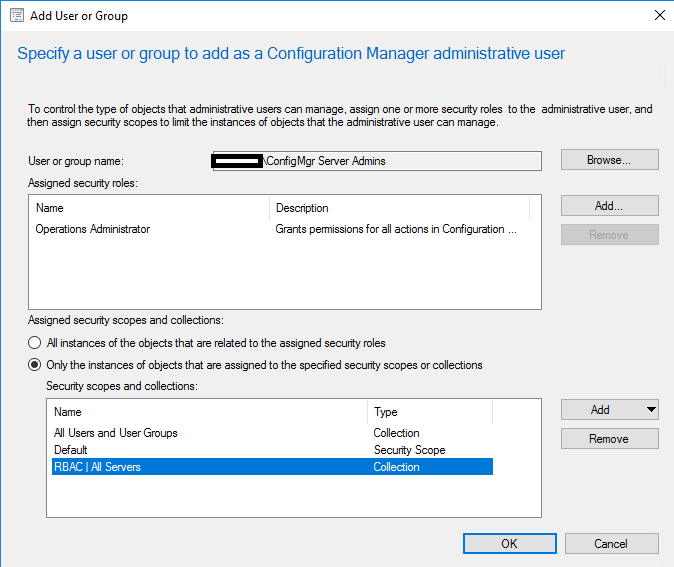Screen dimensions: 674x567
Task: Cancel the Add User or Group dialog
Action: [x=611, y=544]
